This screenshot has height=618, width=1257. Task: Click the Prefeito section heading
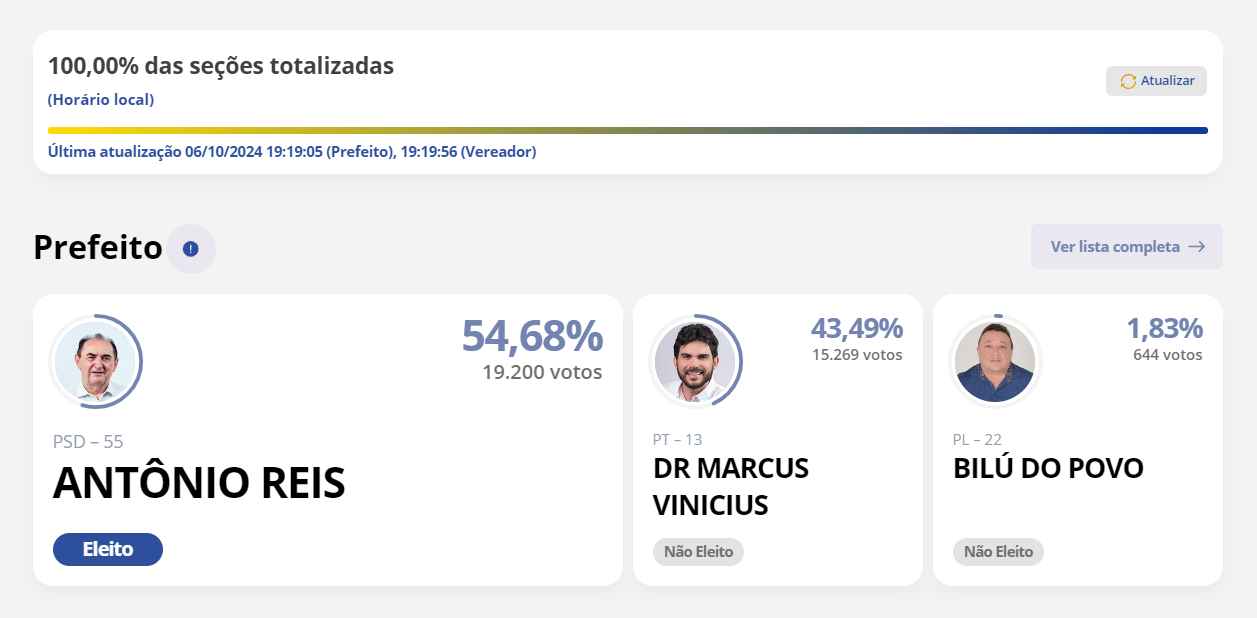tap(98, 247)
